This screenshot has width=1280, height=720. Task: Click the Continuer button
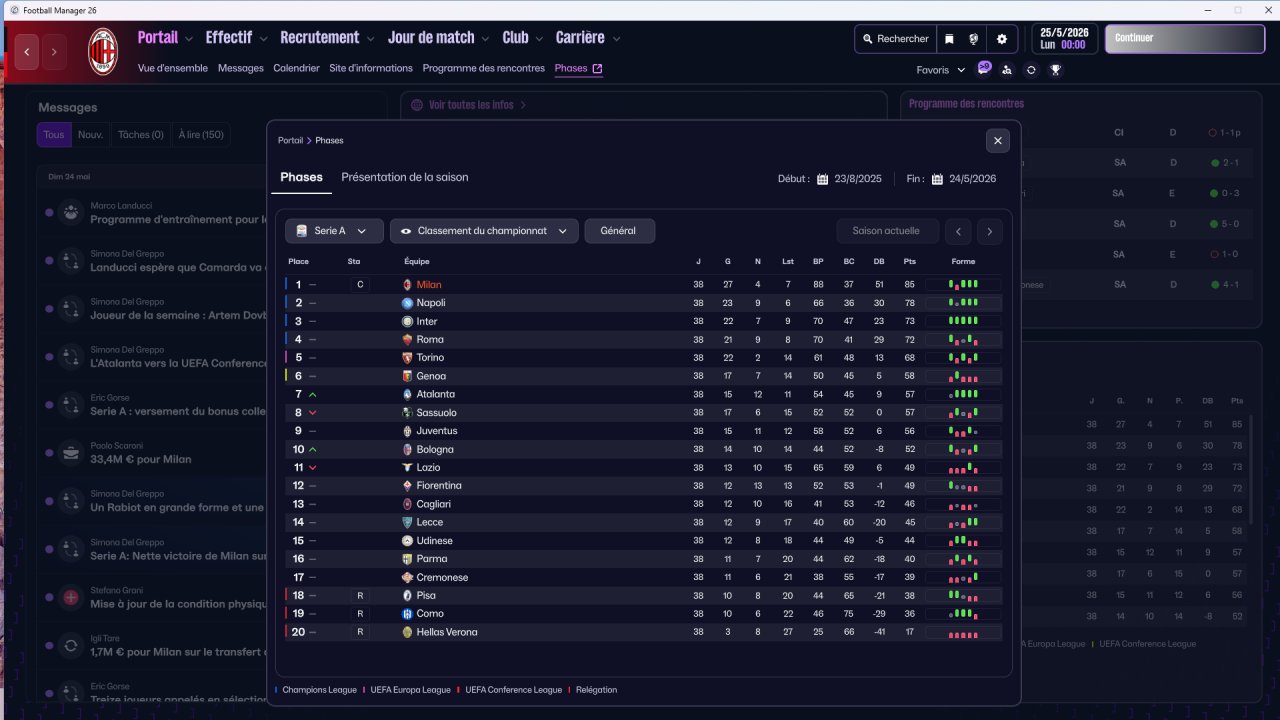pyautogui.click(x=1185, y=39)
